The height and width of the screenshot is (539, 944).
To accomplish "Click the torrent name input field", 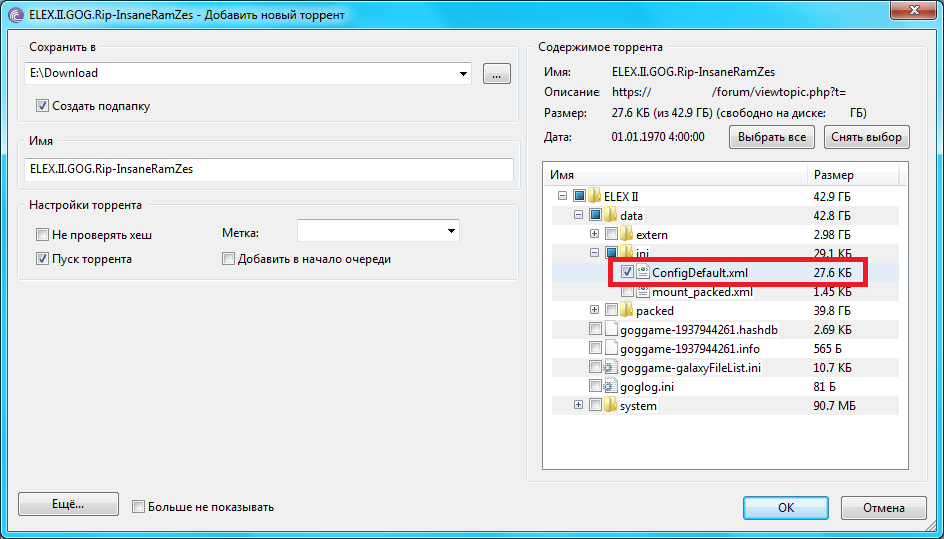I will (269, 170).
